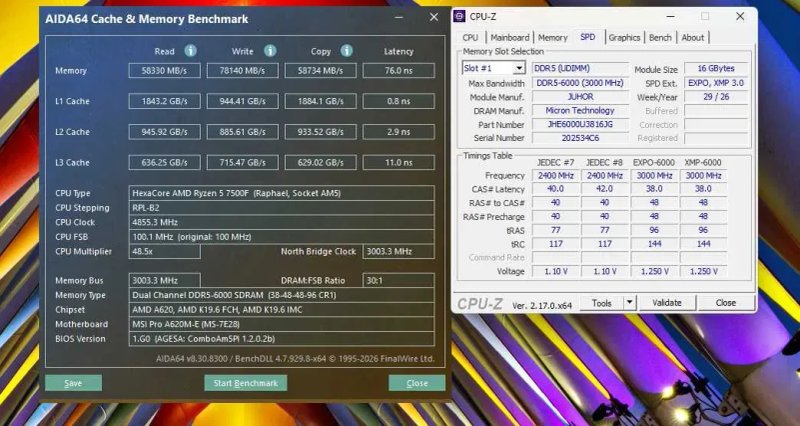Screen dimensions: 800x426
Task: Click the Memory Latency value 76.0 ns
Action: click(x=398, y=70)
